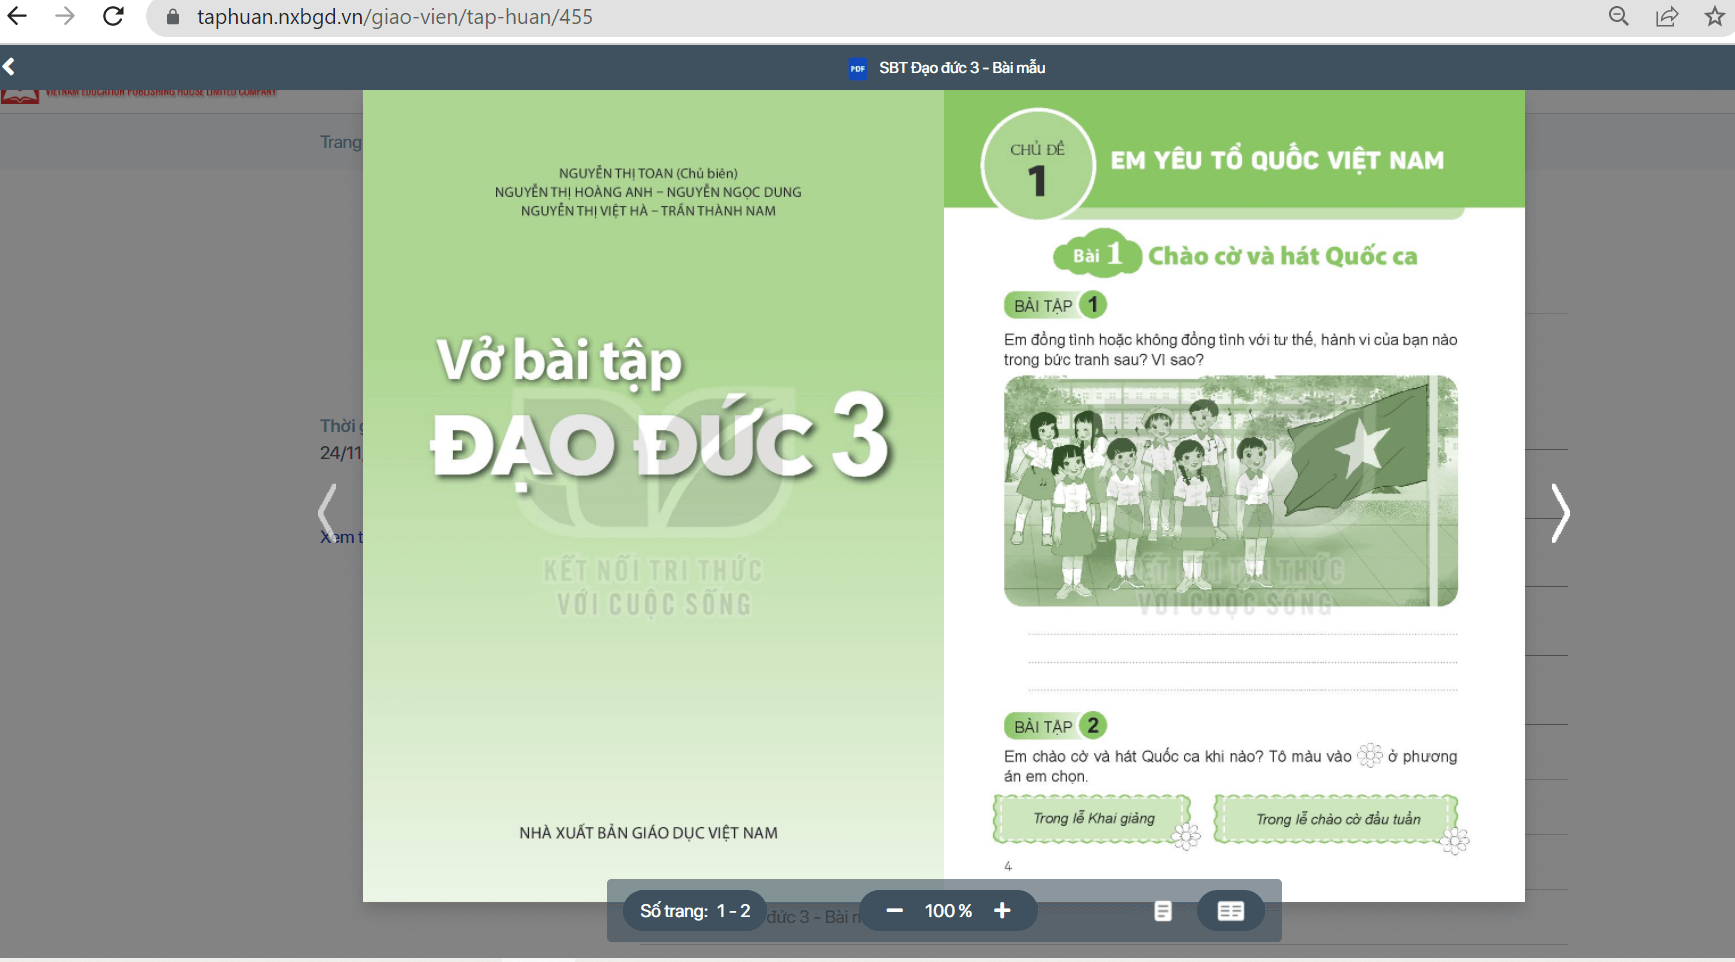The image size is (1735, 962).
Task: Click the share page icon
Action: [x=1666, y=16]
